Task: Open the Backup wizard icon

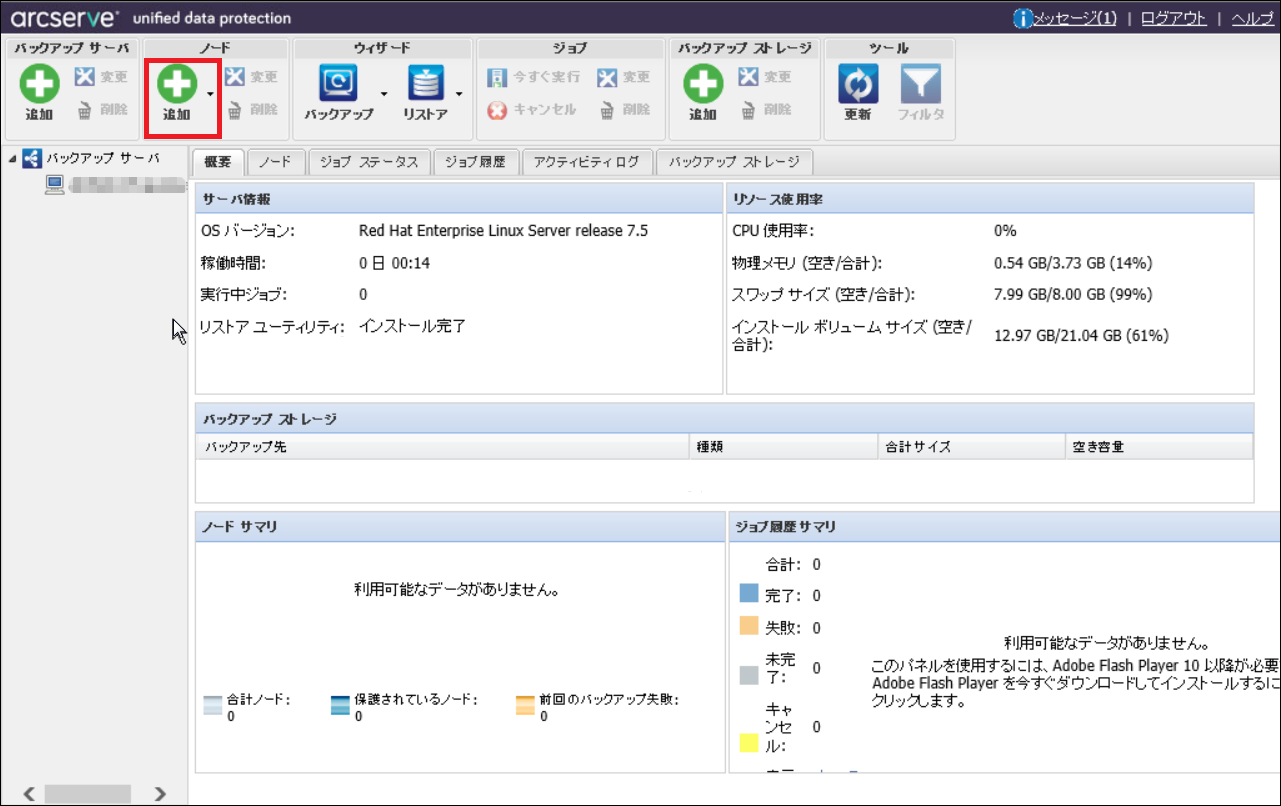Action: coord(338,86)
